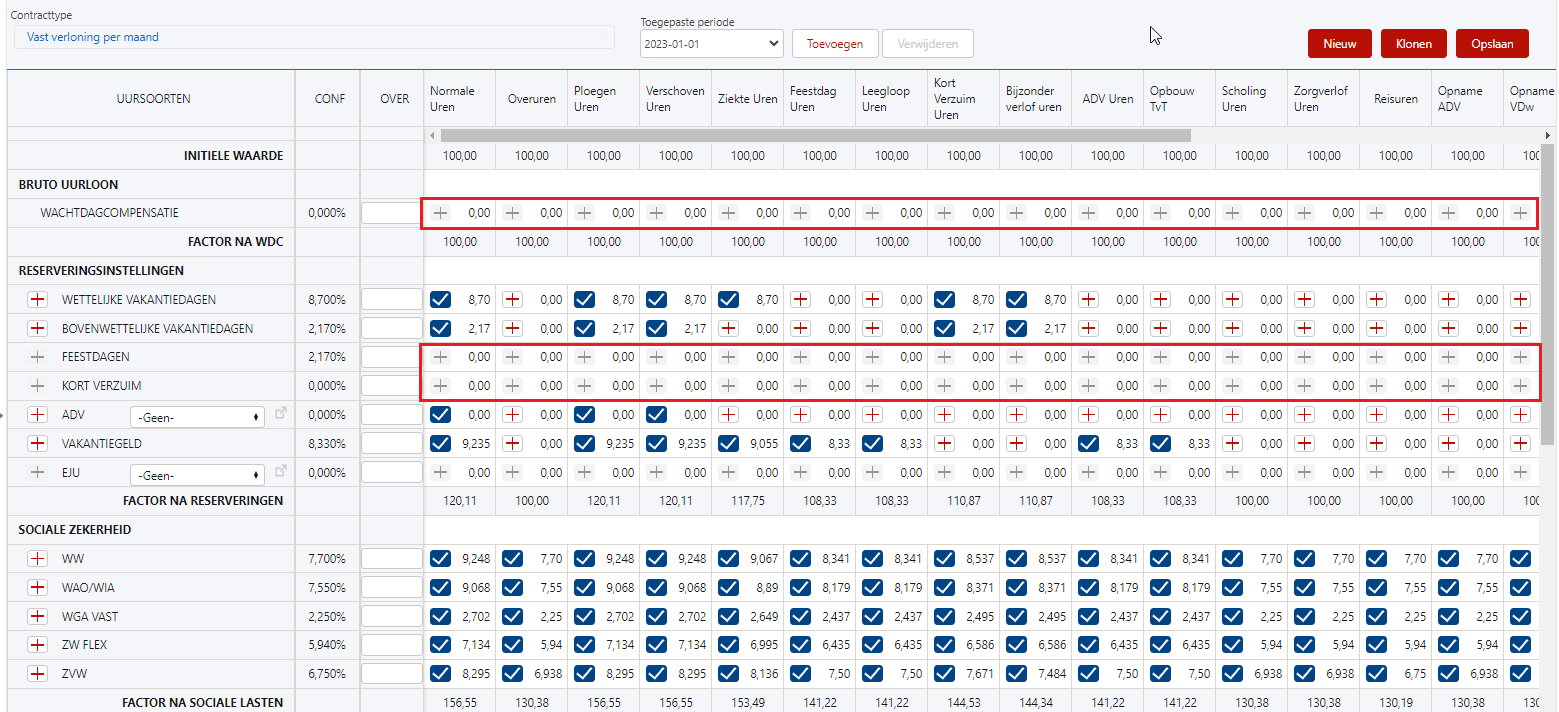Click the SOCIALE ZEKERHEID section label
Viewport: 1559px width, 712px height.
pos(75,529)
